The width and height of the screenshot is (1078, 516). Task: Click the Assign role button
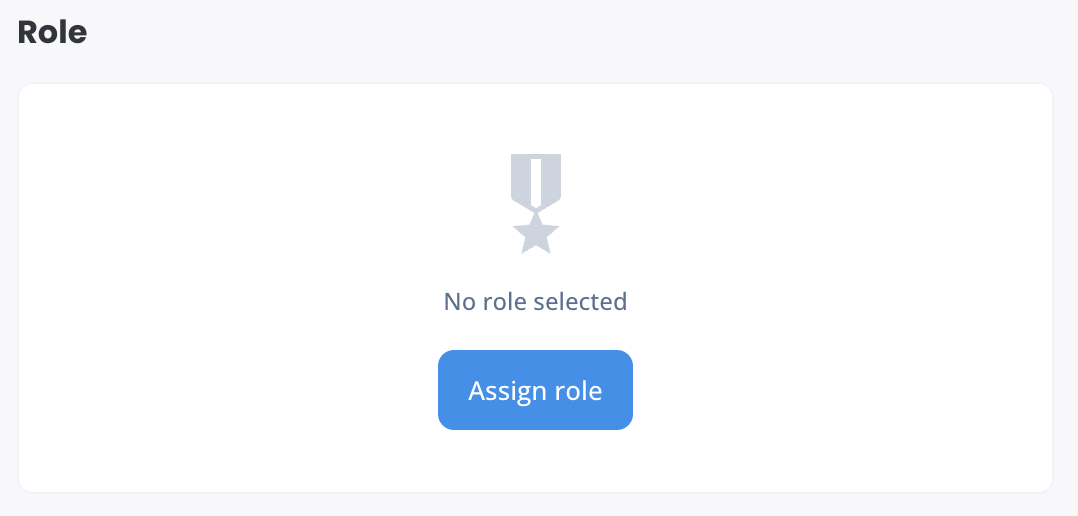point(535,390)
